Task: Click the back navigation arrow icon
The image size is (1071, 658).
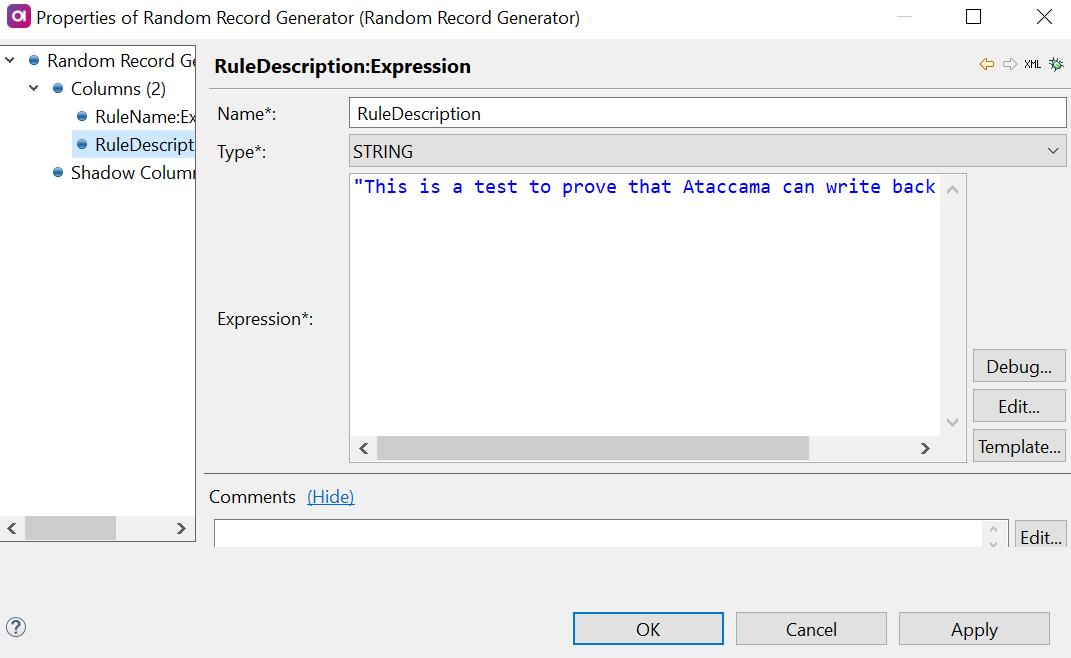Action: coord(985,65)
